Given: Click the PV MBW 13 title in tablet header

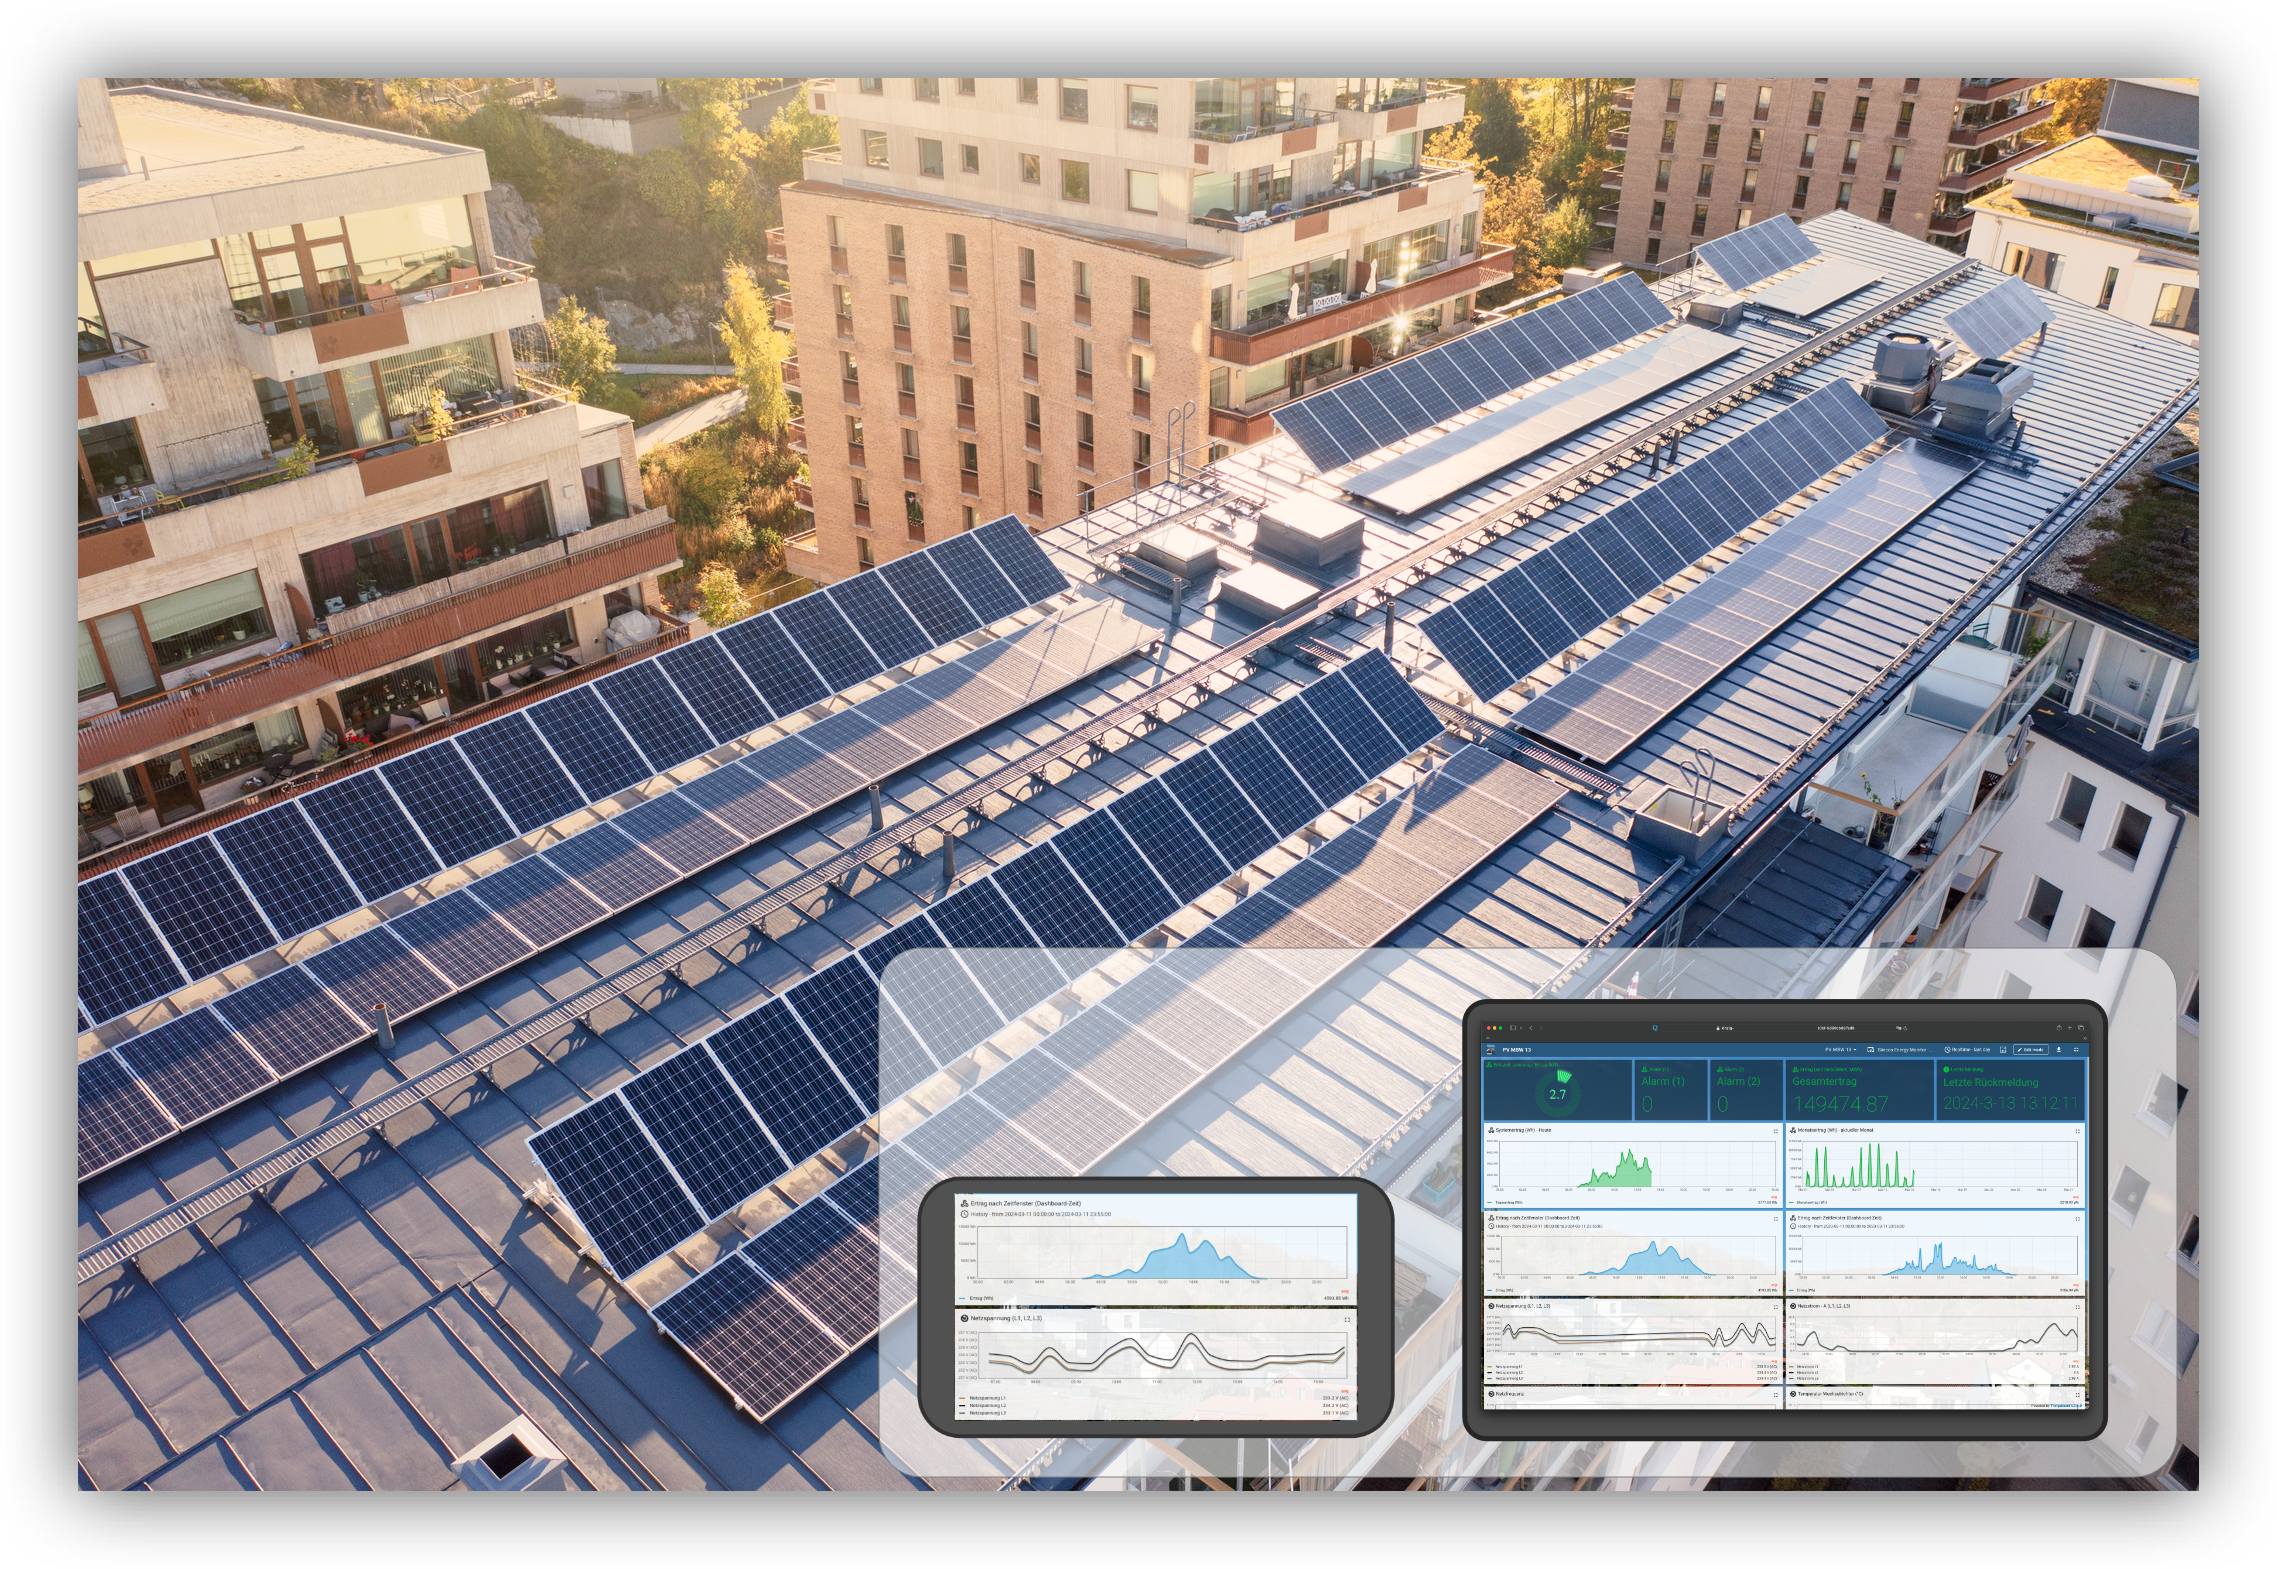Looking at the screenshot, I should [x=1517, y=1050].
